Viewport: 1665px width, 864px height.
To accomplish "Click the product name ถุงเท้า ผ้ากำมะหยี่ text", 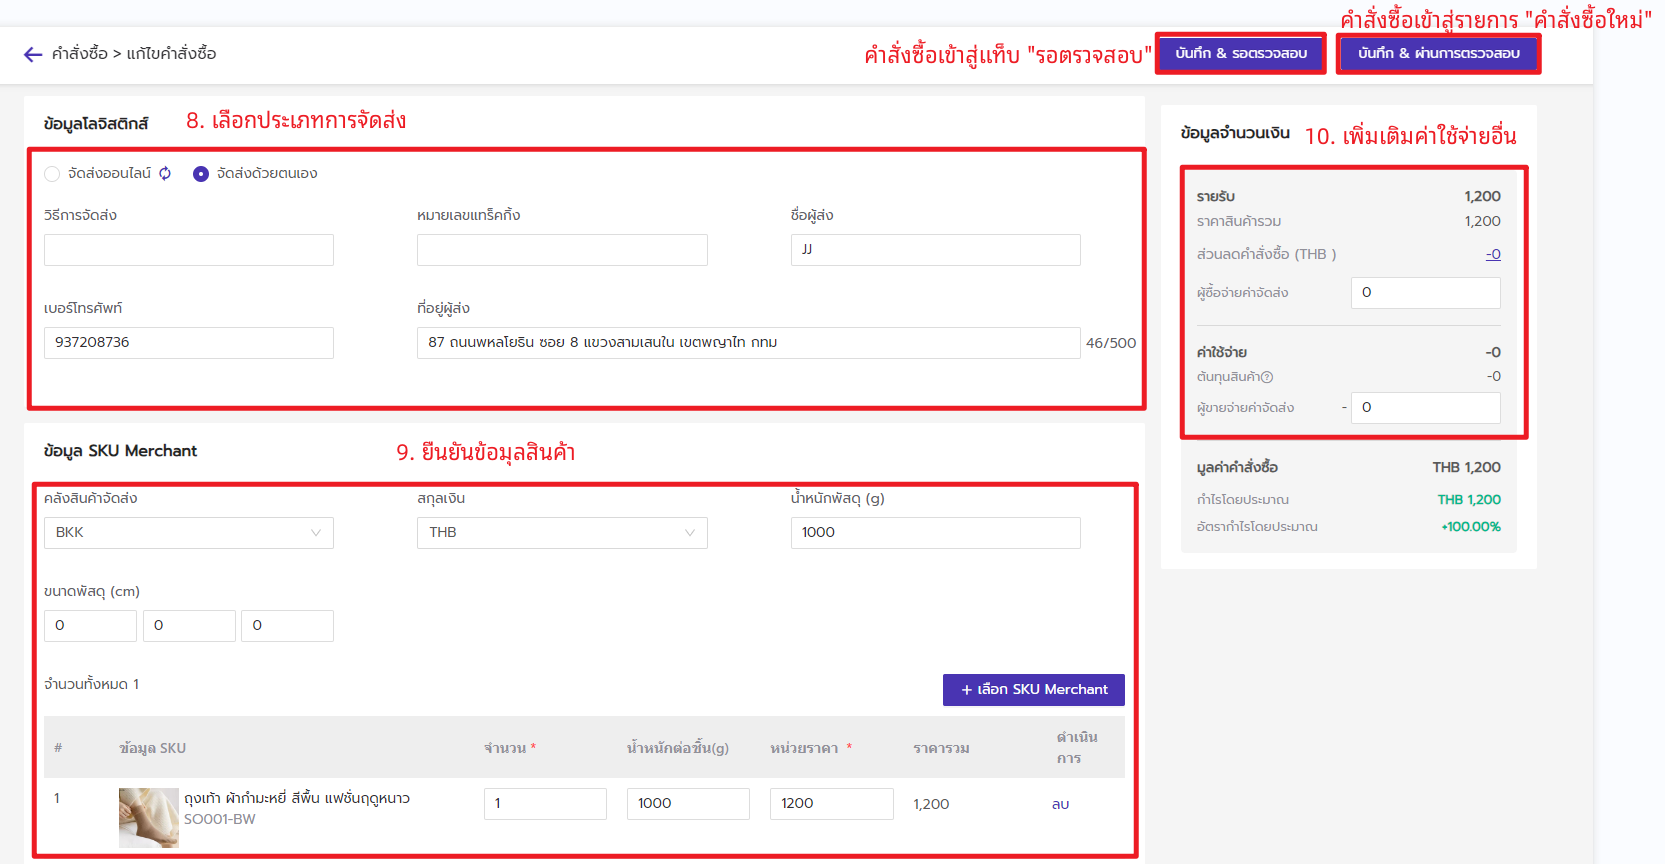I will 297,798.
